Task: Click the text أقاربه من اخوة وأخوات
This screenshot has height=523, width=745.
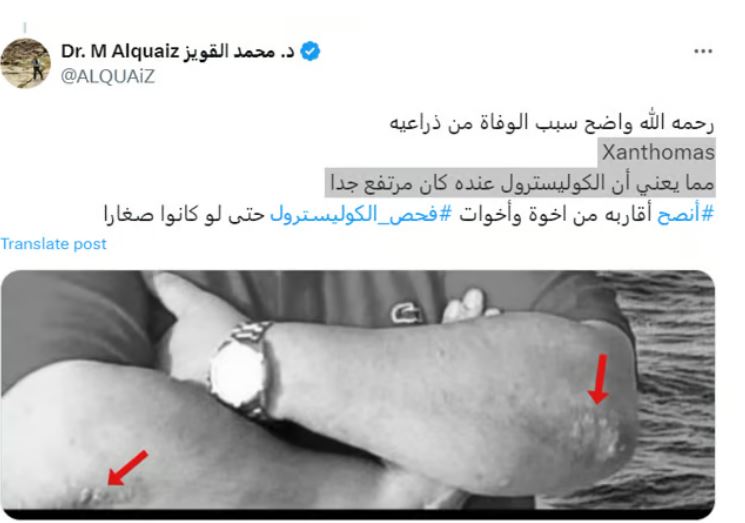Action: (x=555, y=215)
